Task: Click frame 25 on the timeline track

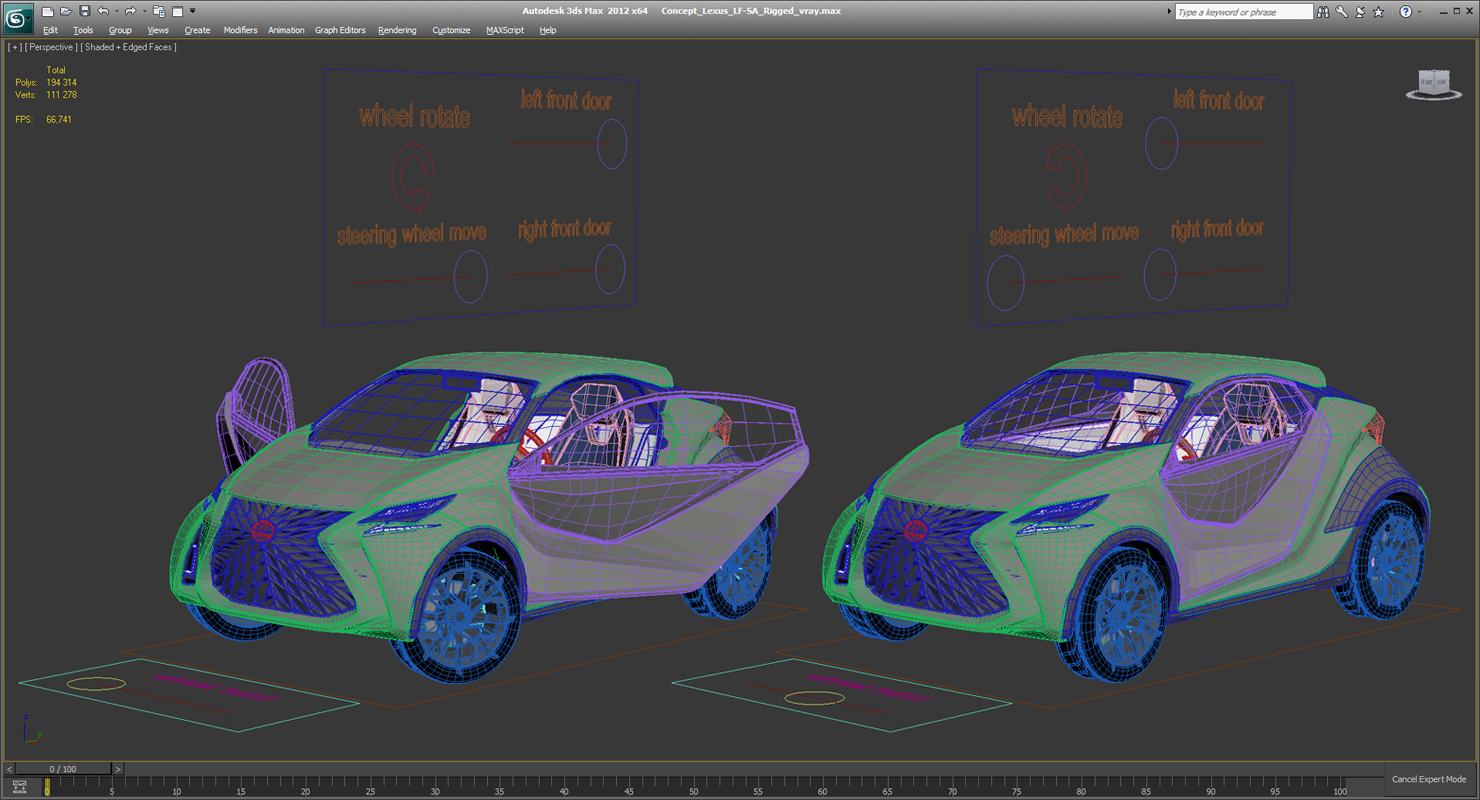Action: click(x=370, y=787)
